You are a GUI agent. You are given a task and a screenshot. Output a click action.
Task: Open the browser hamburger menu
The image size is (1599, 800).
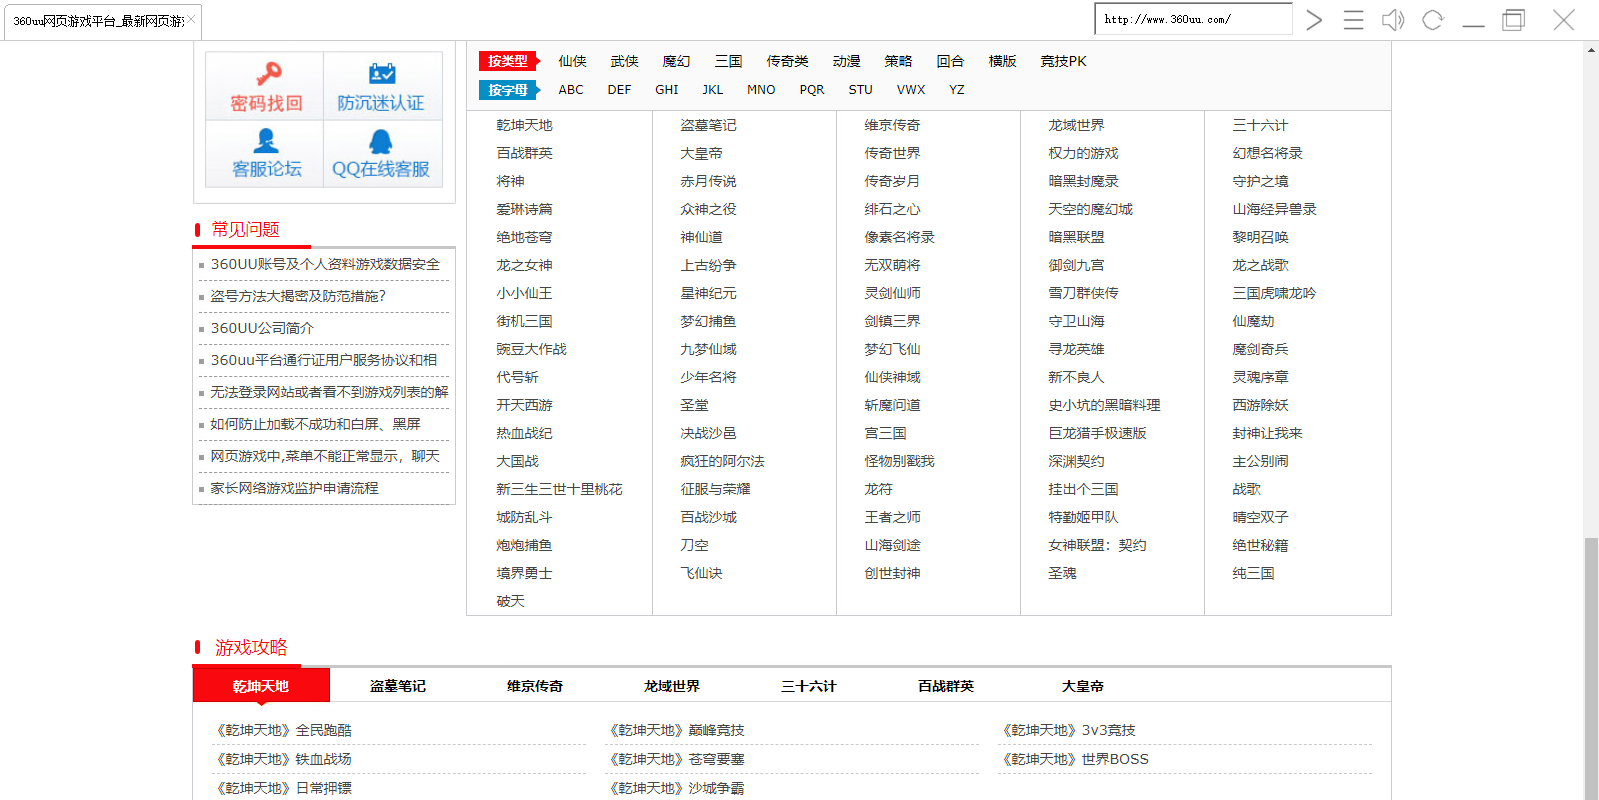(1353, 20)
